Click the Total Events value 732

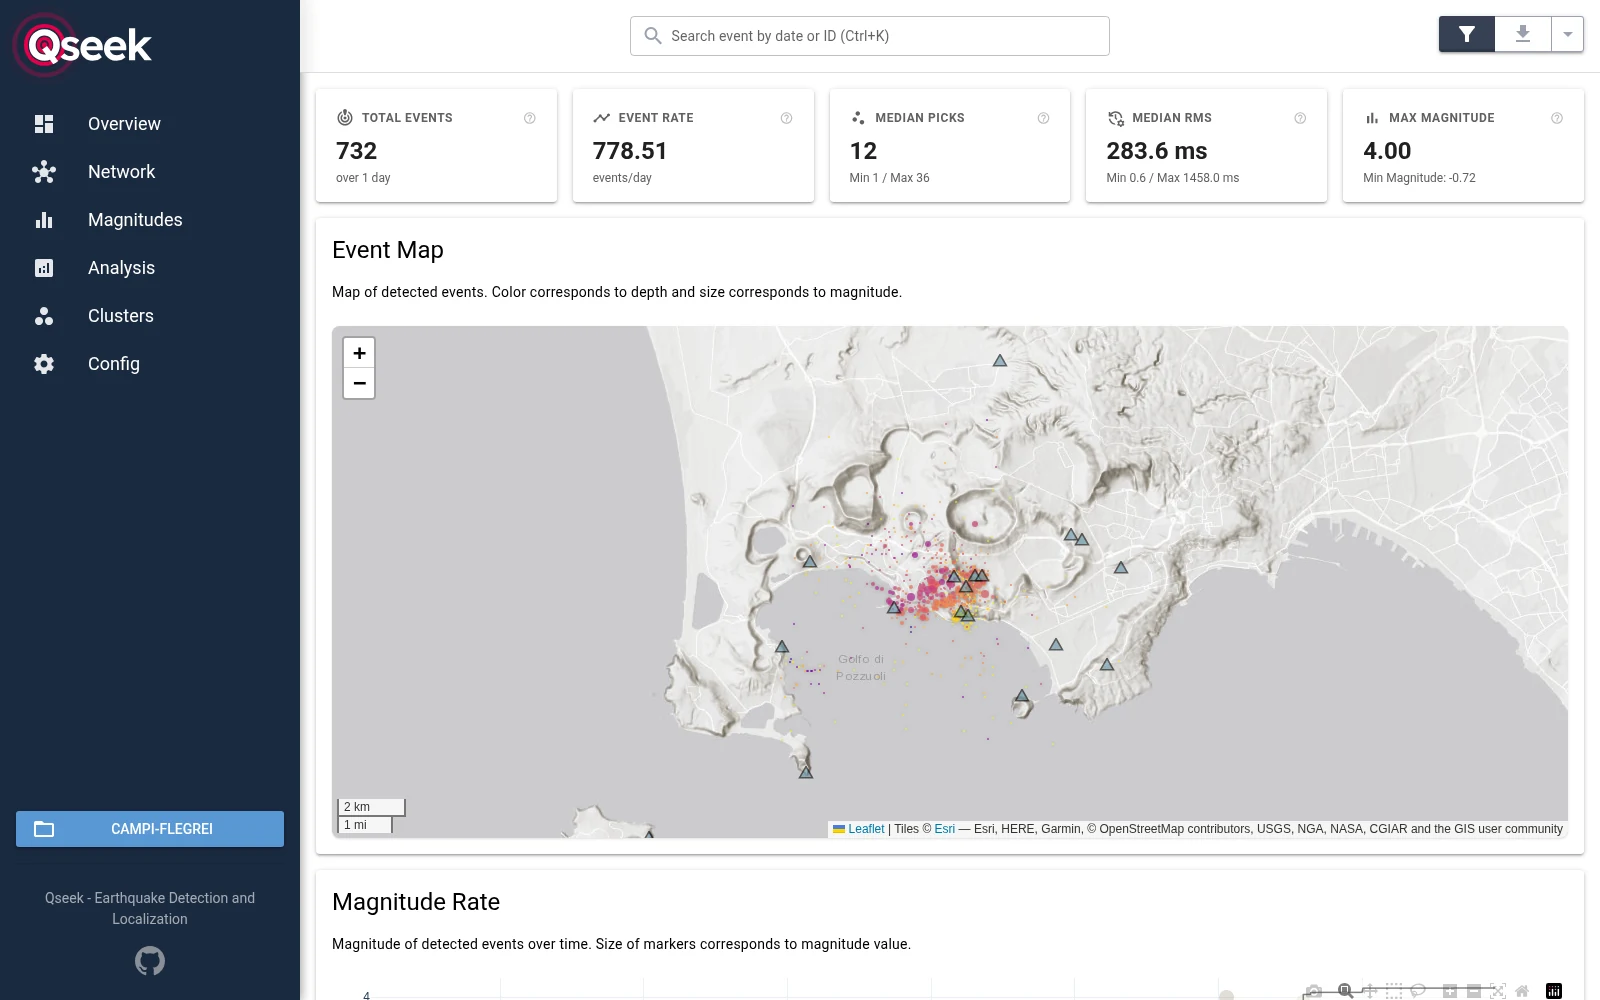357,151
